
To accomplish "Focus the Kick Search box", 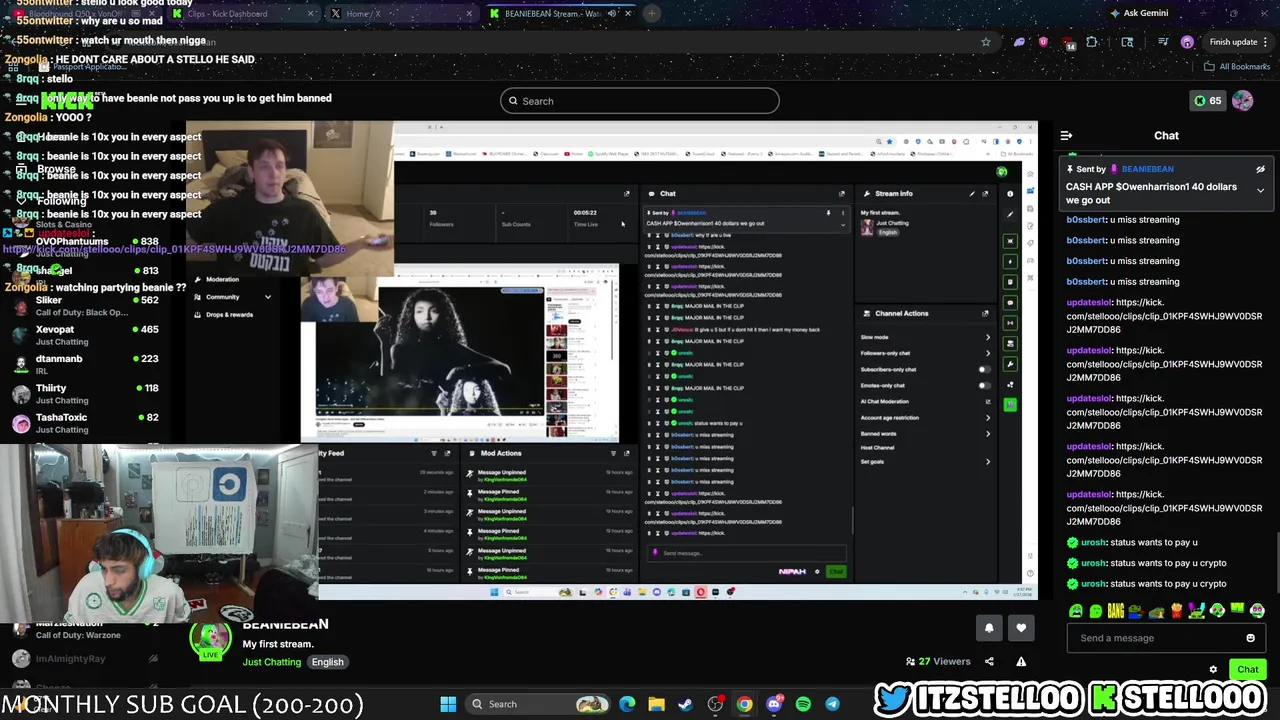I will (x=640, y=101).
